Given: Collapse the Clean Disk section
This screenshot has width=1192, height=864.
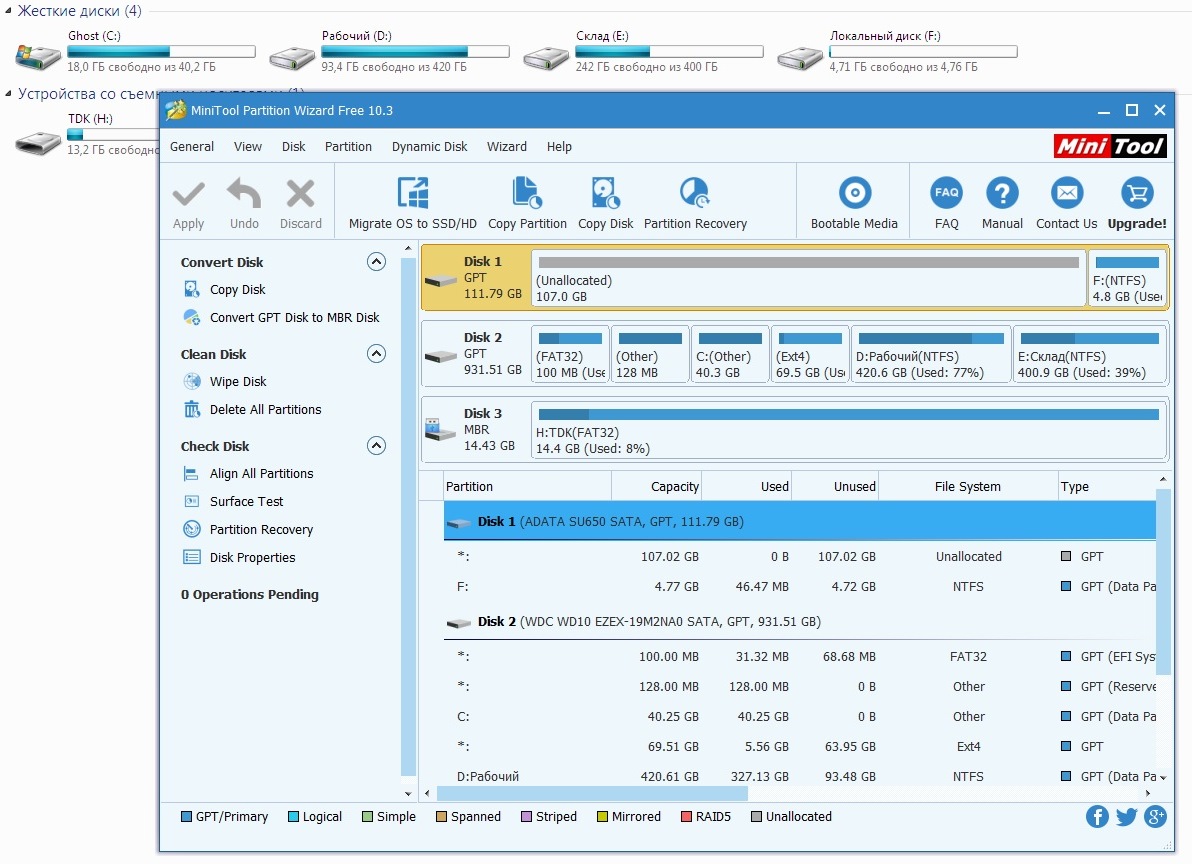Looking at the screenshot, I should point(376,354).
